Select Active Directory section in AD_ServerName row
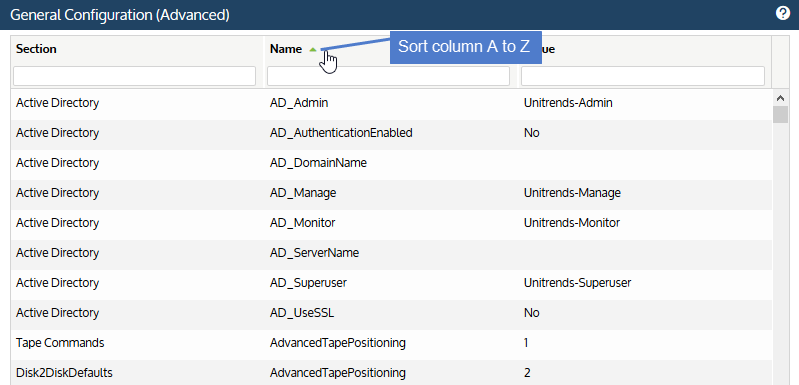The width and height of the screenshot is (799, 385). tap(58, 253)
